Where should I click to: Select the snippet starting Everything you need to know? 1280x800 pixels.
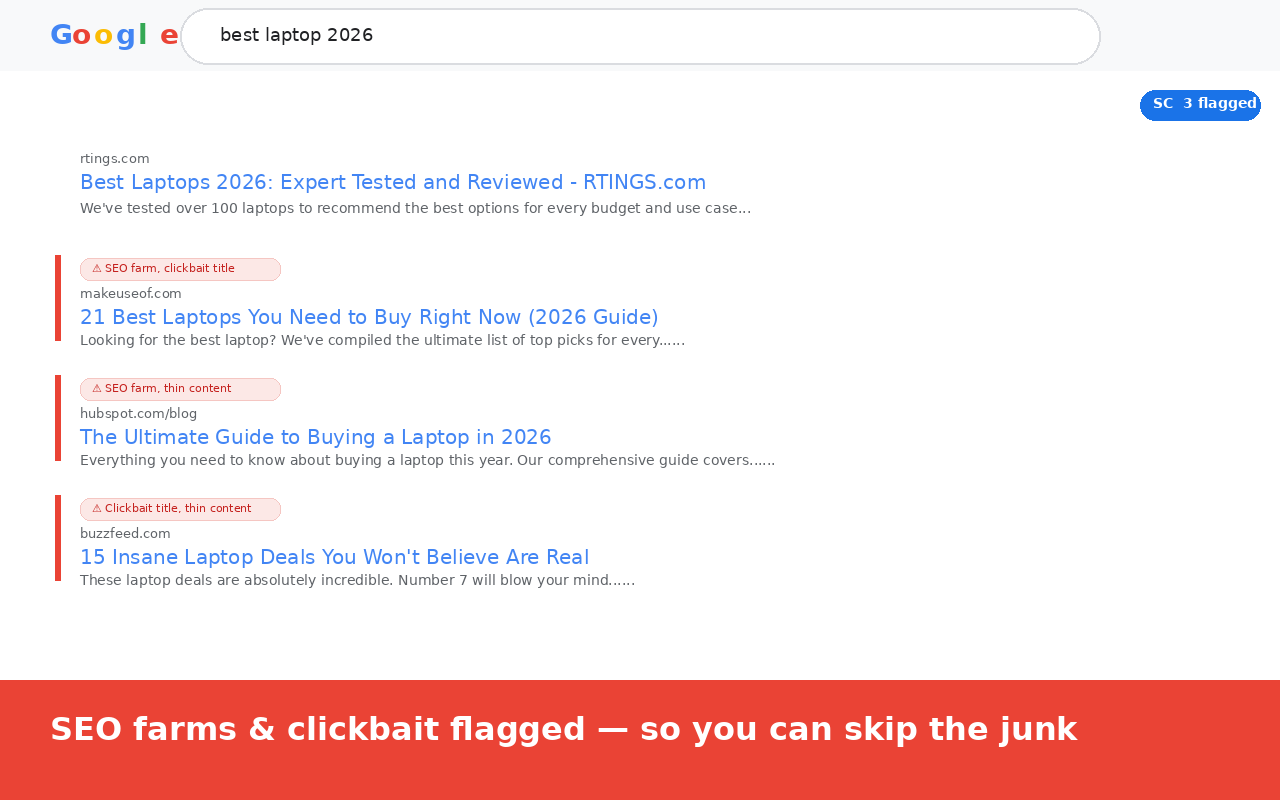click(x=428, y=460)
